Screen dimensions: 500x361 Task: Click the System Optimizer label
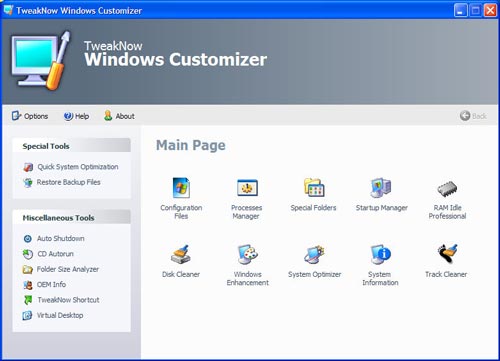[314, 274]
